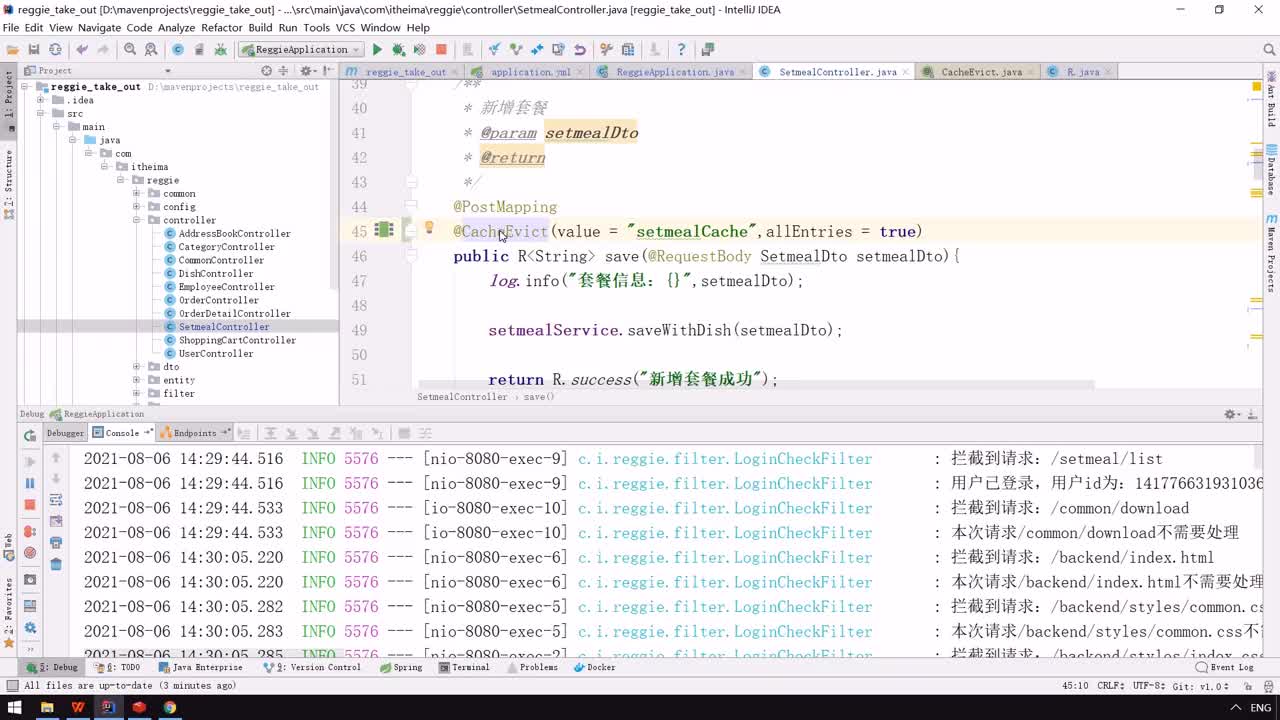The width and height of the screenshot is (1280, 720).
Task: Open the DishController class in the tree
Action: [x=215, y=273]
